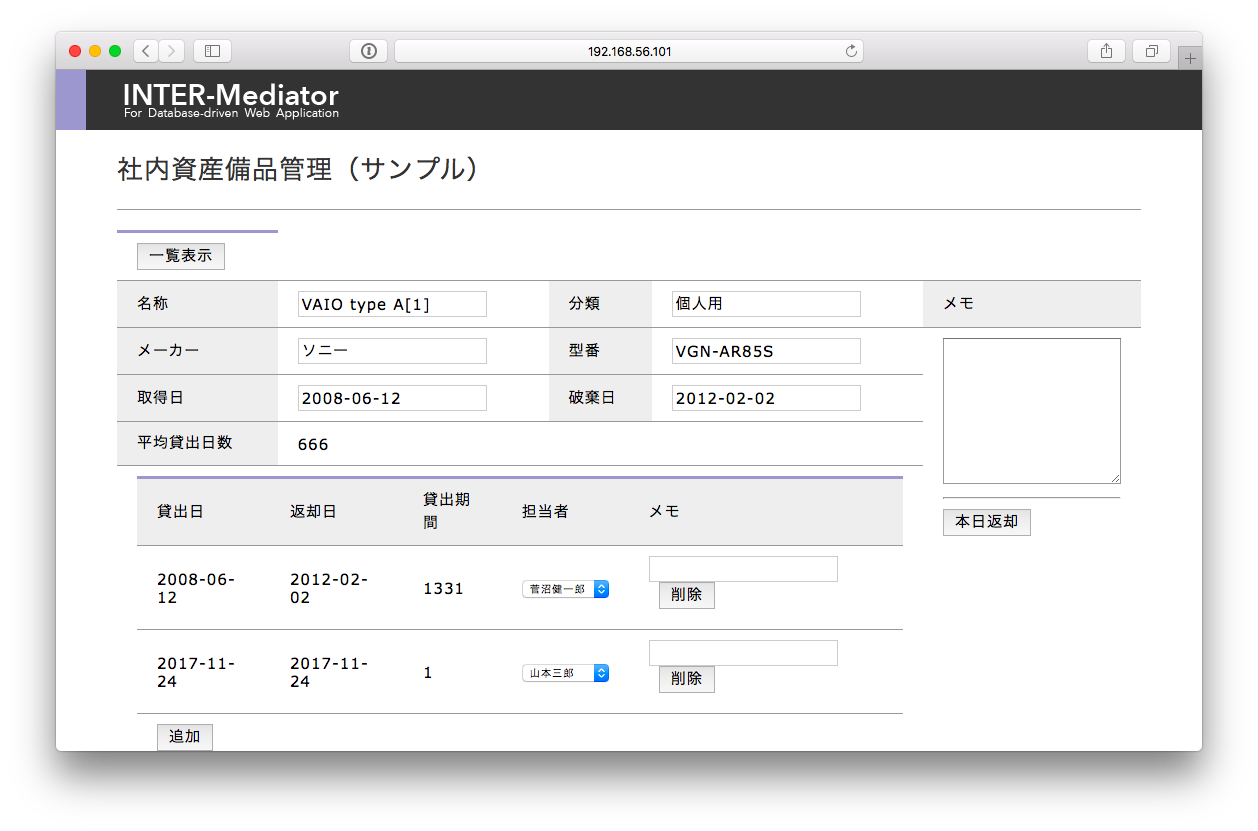Click inside the large メモ textarea
Screen dimensions: 1258x831
[x=1031, y=410]
